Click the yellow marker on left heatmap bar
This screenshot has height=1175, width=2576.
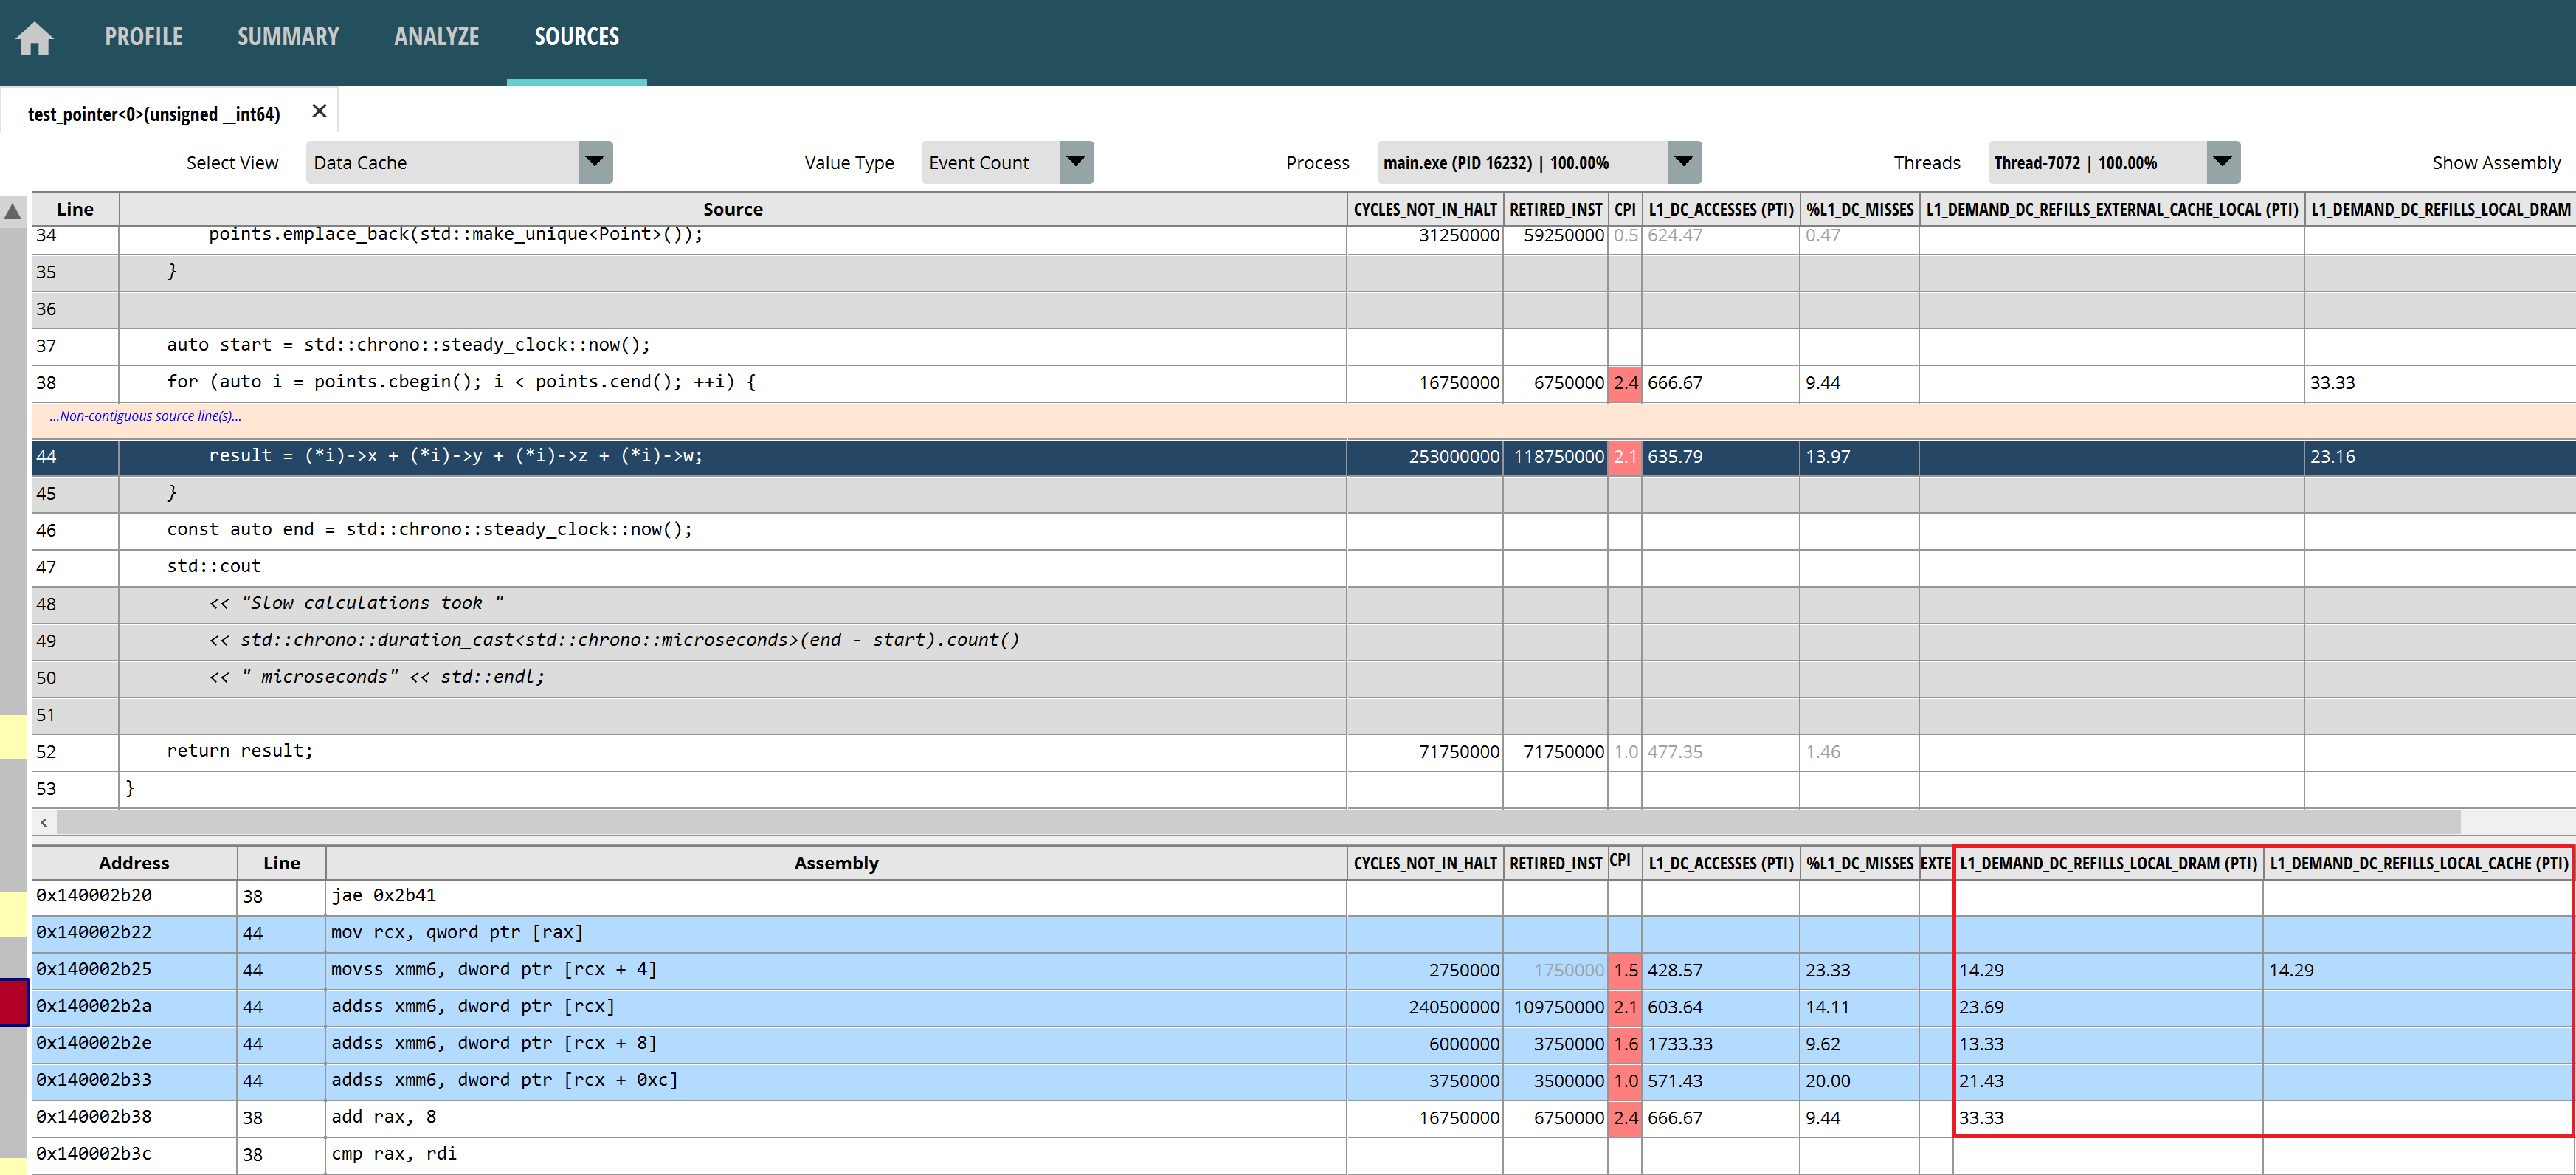(x=14, y=737)
